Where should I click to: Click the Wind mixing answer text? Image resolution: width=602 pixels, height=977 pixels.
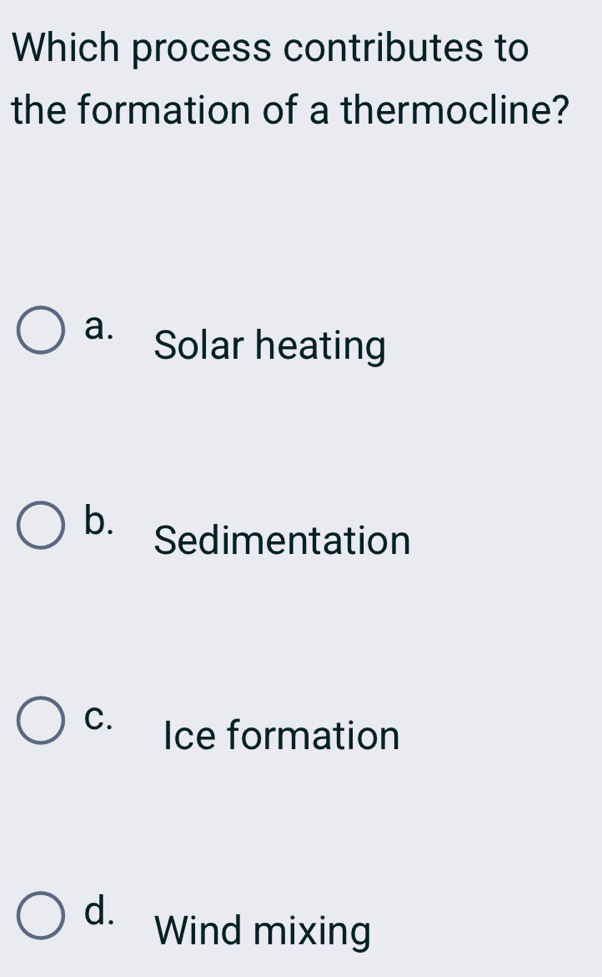click(x=262, y=932)
